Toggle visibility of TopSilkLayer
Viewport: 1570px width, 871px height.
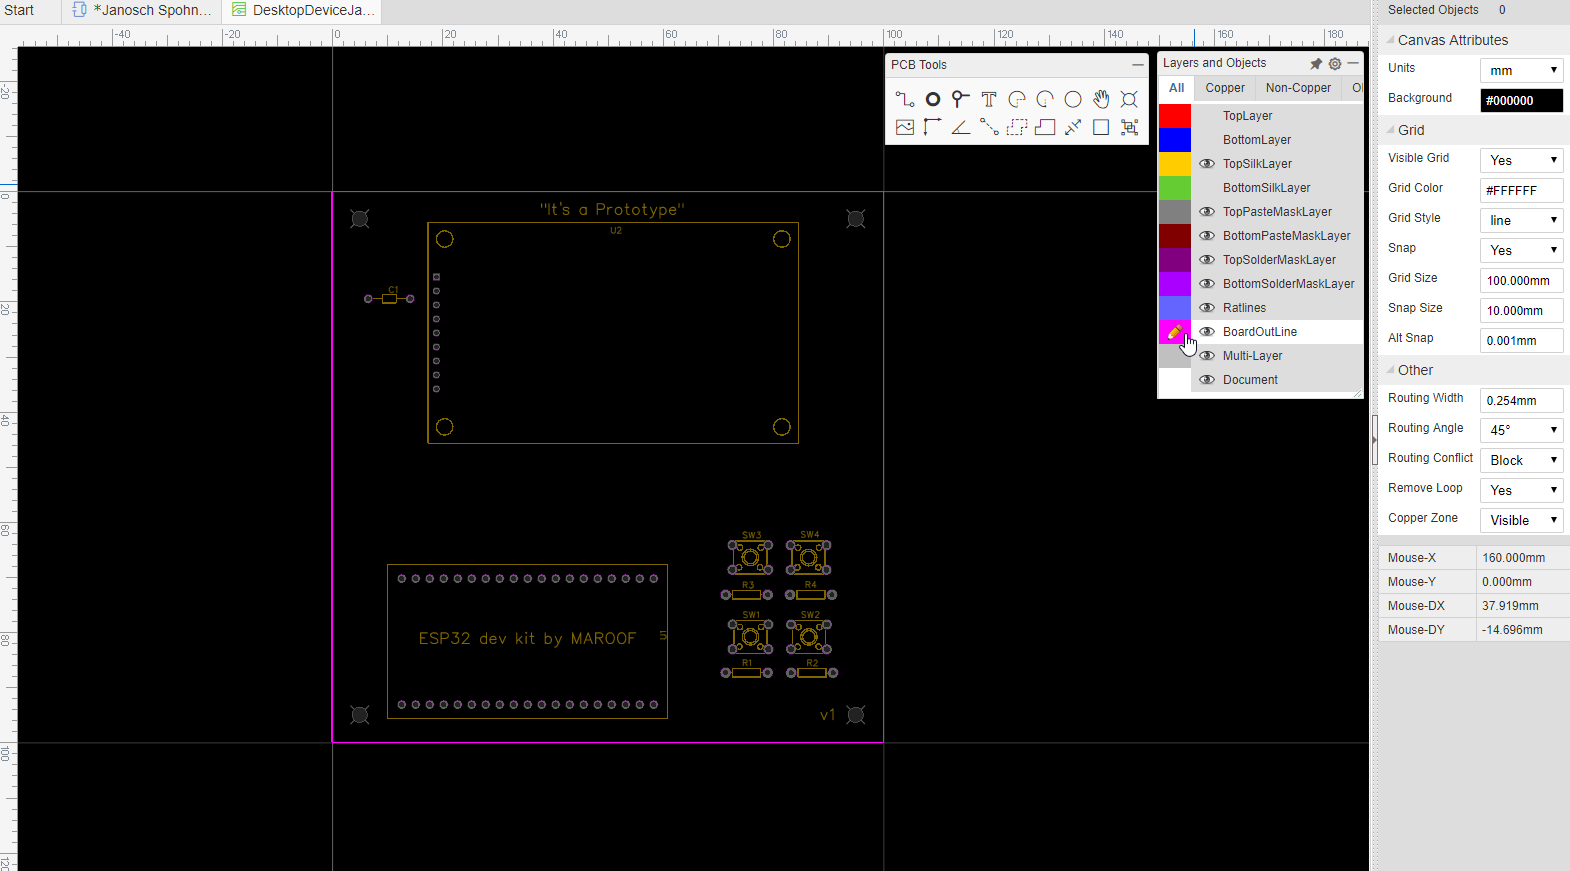(x=1207, y=164)
